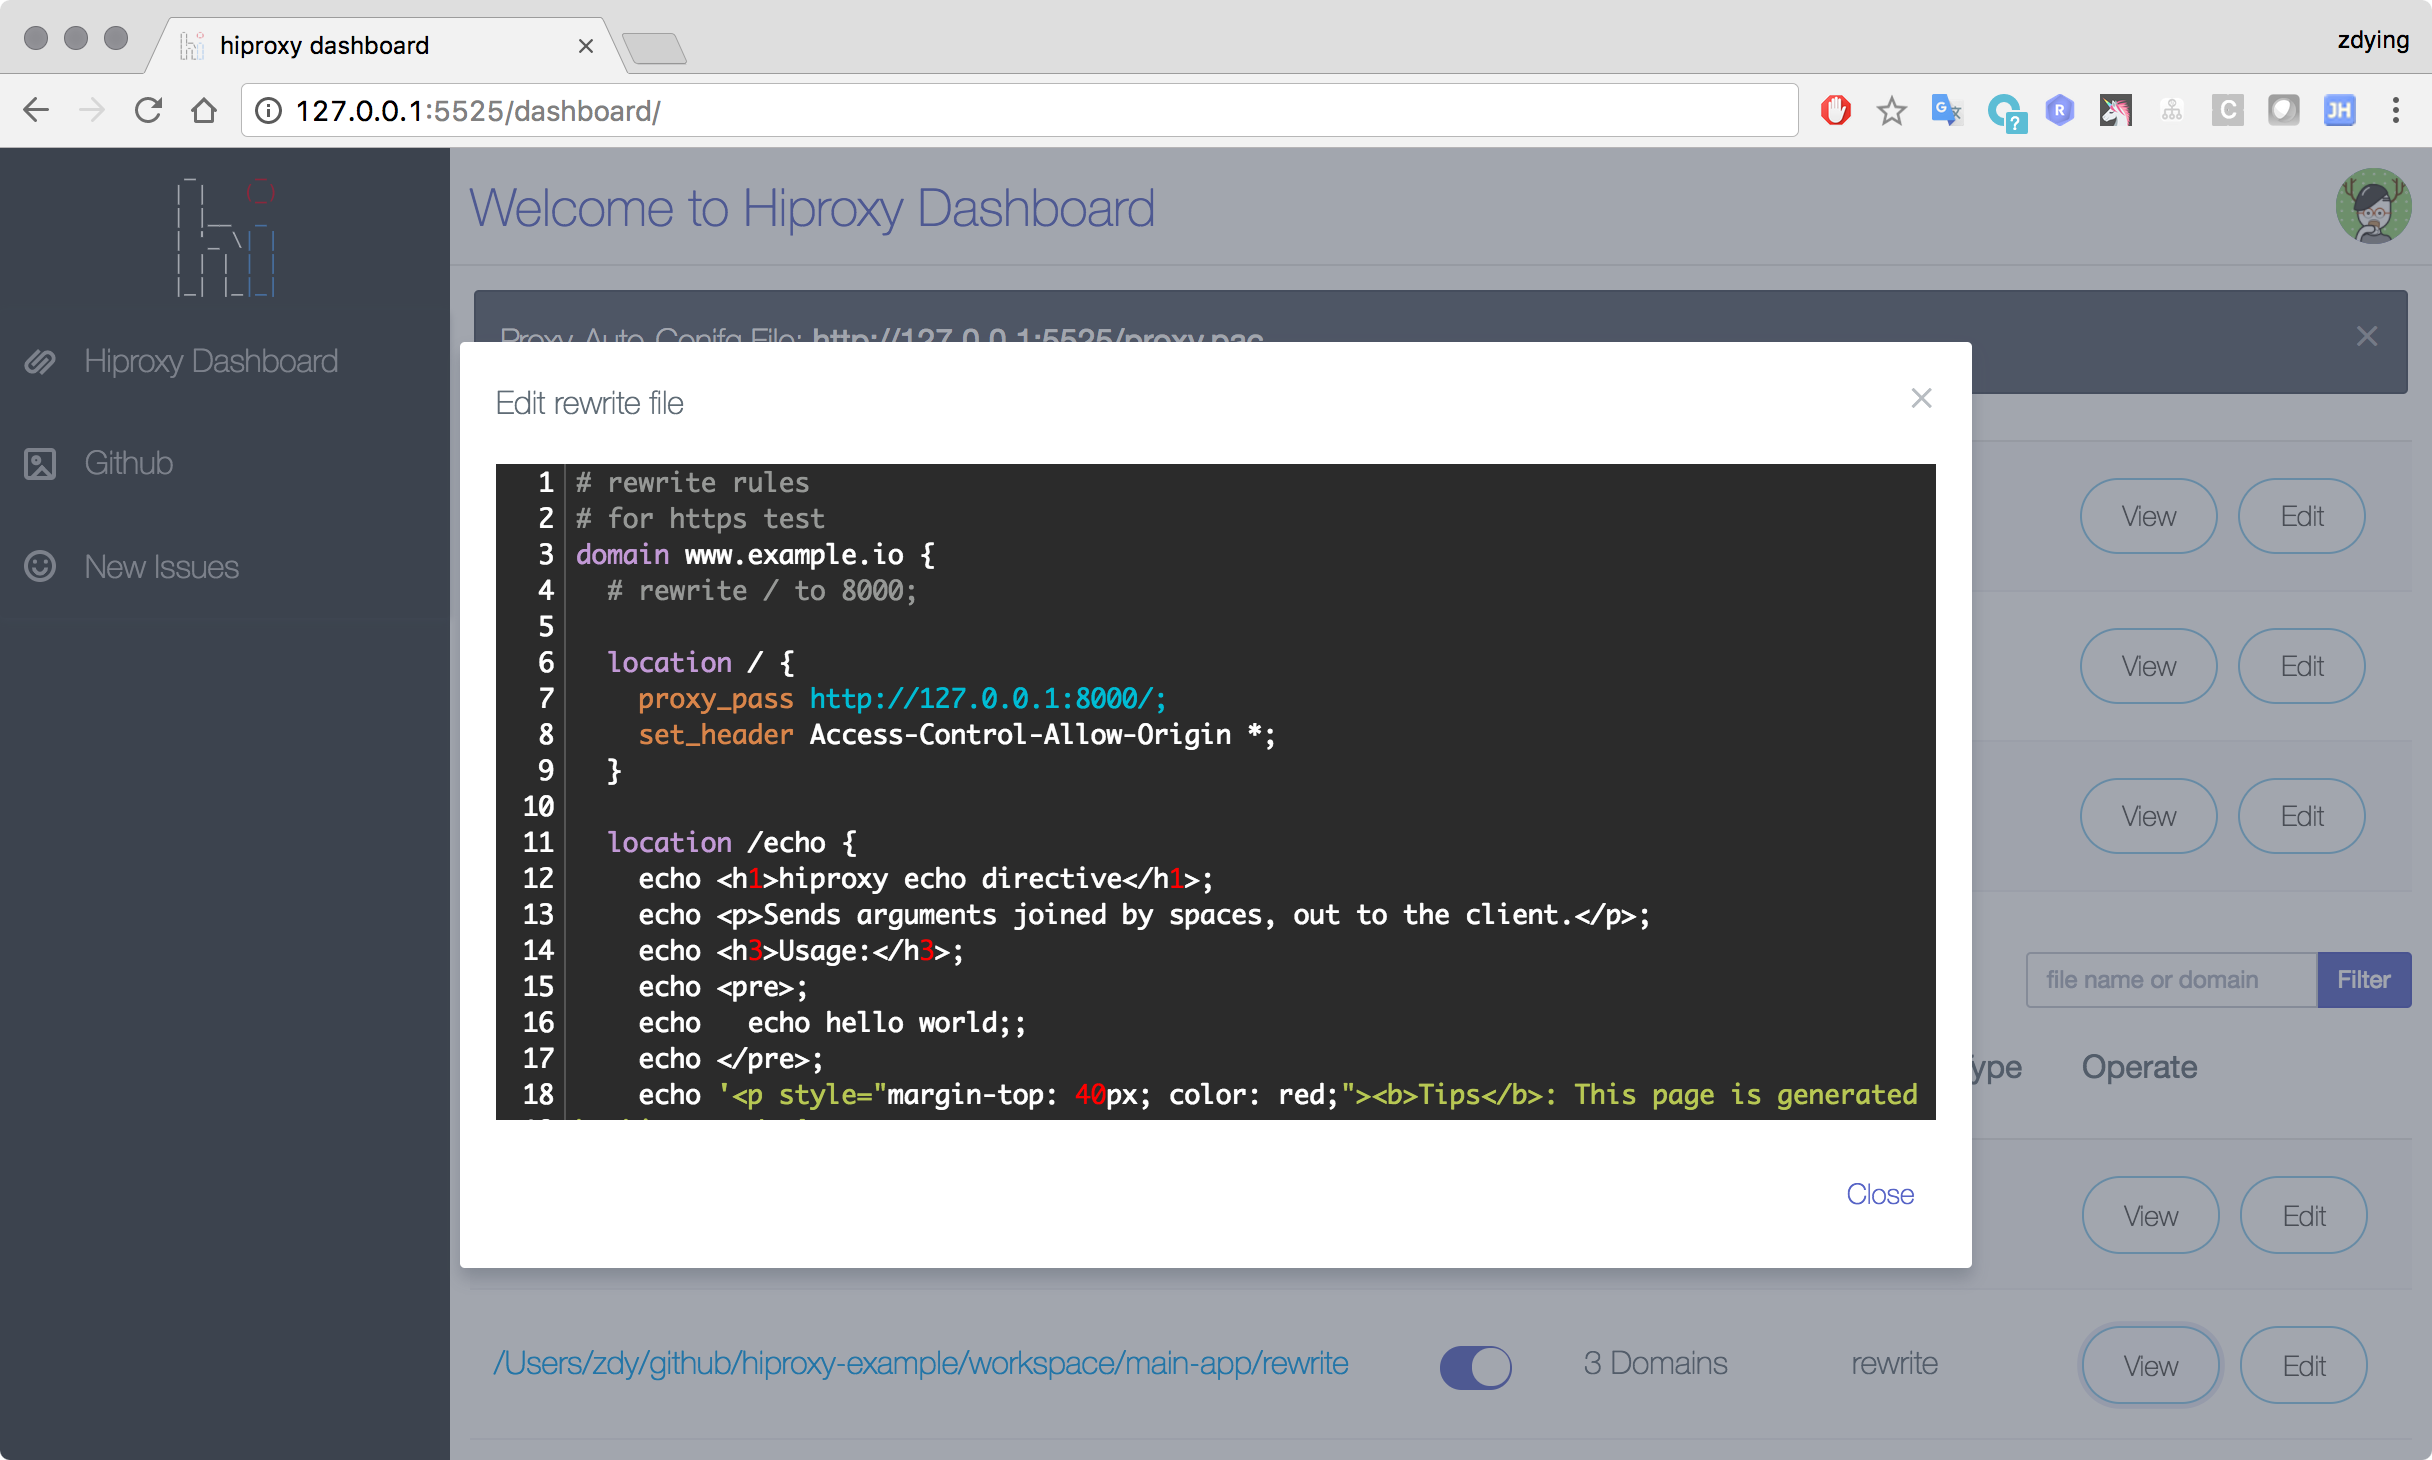Click the unicorn browser extension icon
Viewport: 2432px width, 1460px height.
pos(2116,111)
